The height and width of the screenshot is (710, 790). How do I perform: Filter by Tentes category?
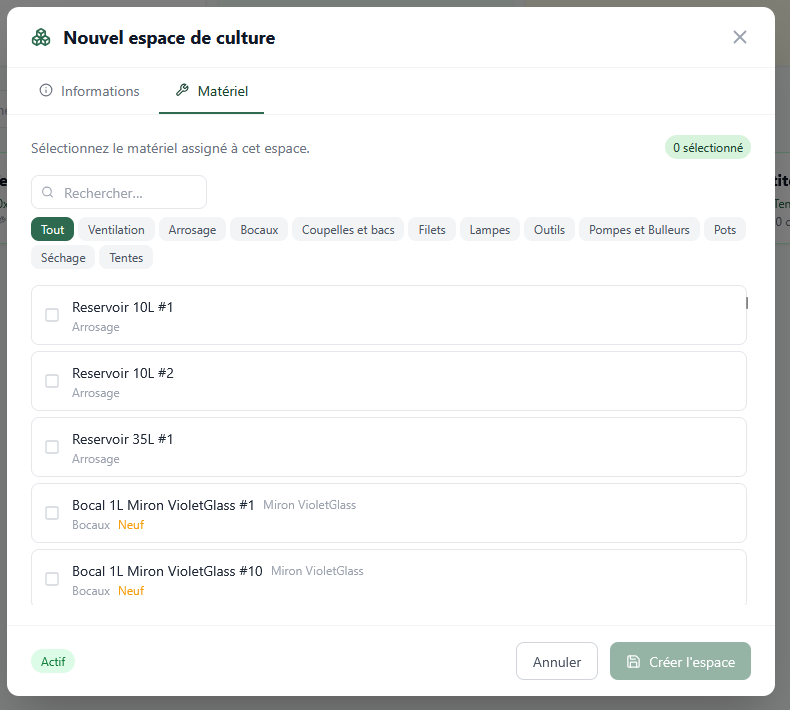tap(126, 257)
